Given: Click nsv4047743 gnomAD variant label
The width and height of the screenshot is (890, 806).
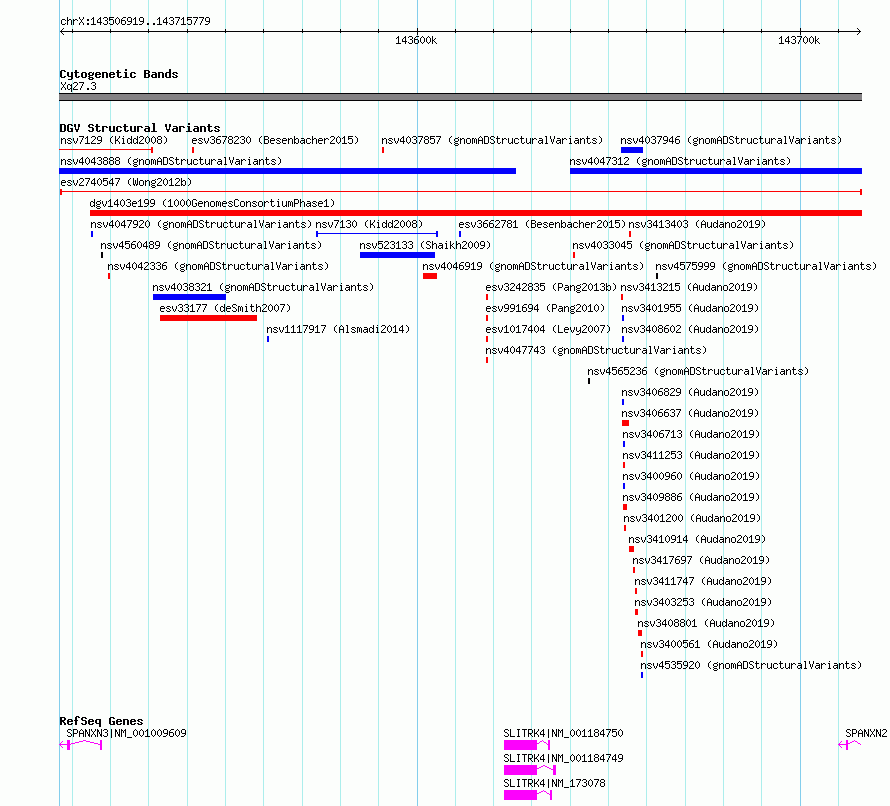Looking at the screenshot, I should coord(596,350).
